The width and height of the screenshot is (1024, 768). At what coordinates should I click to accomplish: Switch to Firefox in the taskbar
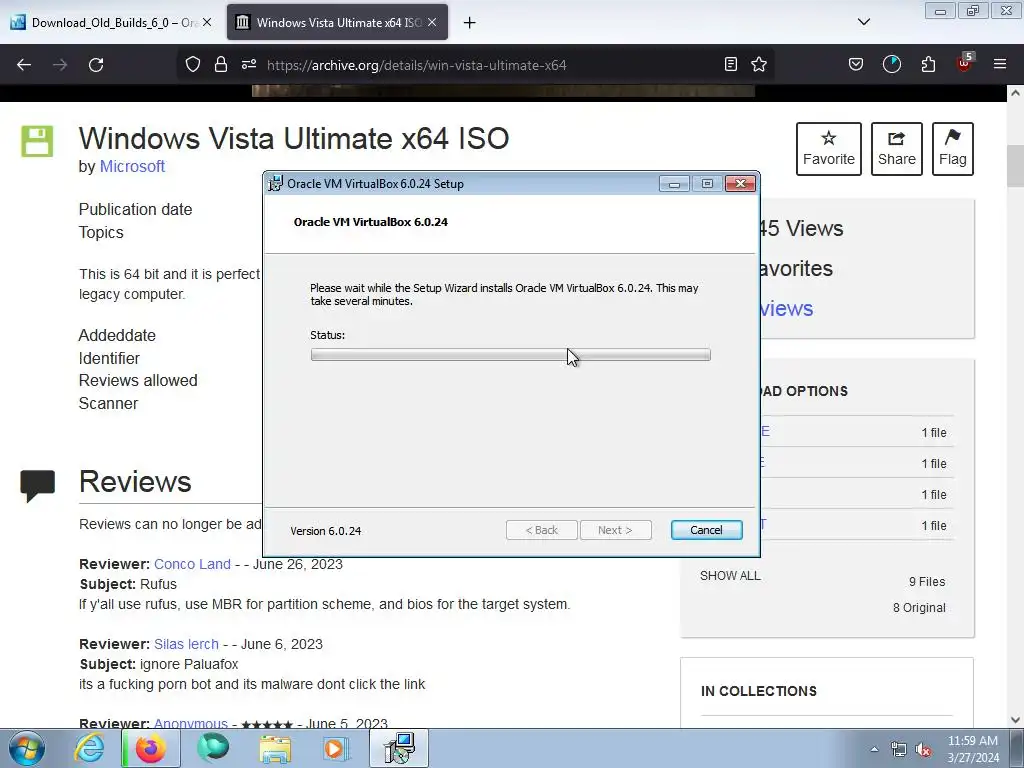point(150,748)
